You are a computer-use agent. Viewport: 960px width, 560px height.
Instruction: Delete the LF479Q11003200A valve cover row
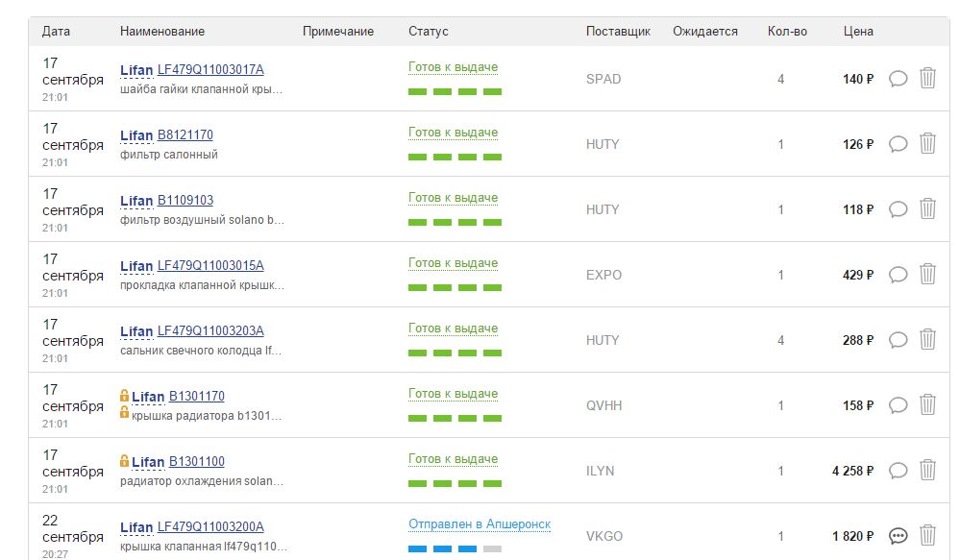click(x=928, y=535)
